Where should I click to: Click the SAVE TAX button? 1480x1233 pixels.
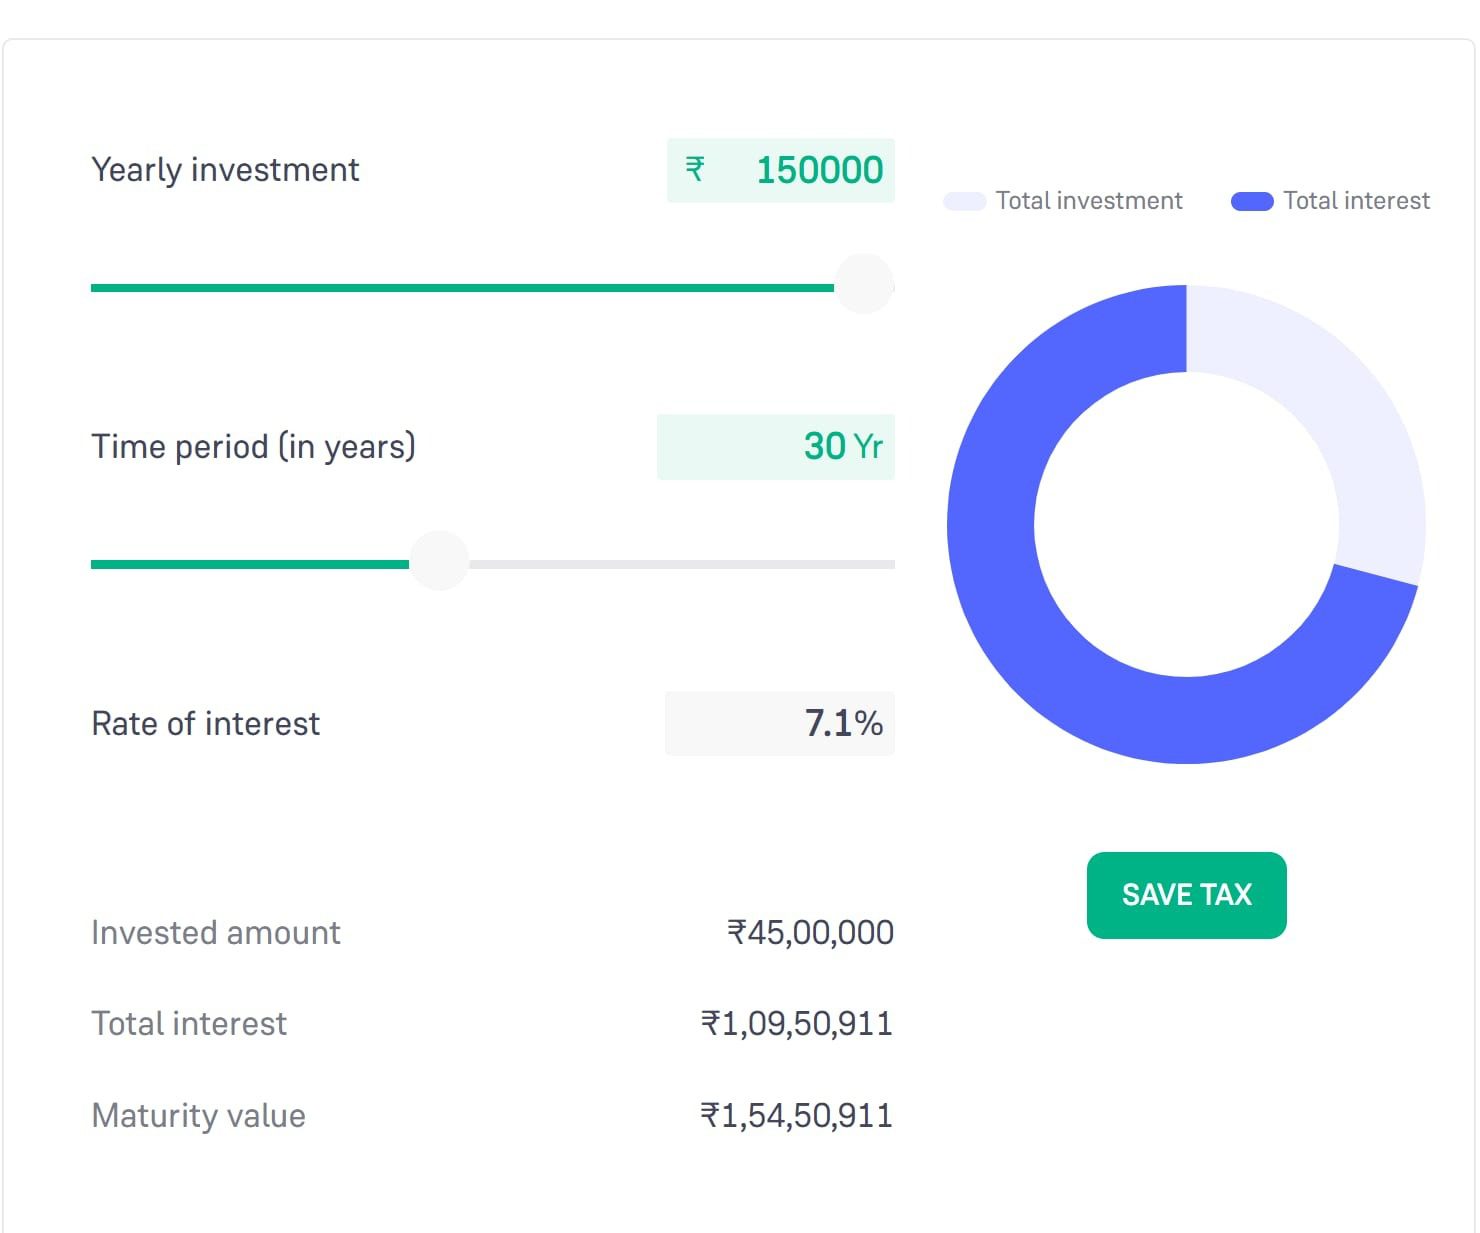point(1186,895)
